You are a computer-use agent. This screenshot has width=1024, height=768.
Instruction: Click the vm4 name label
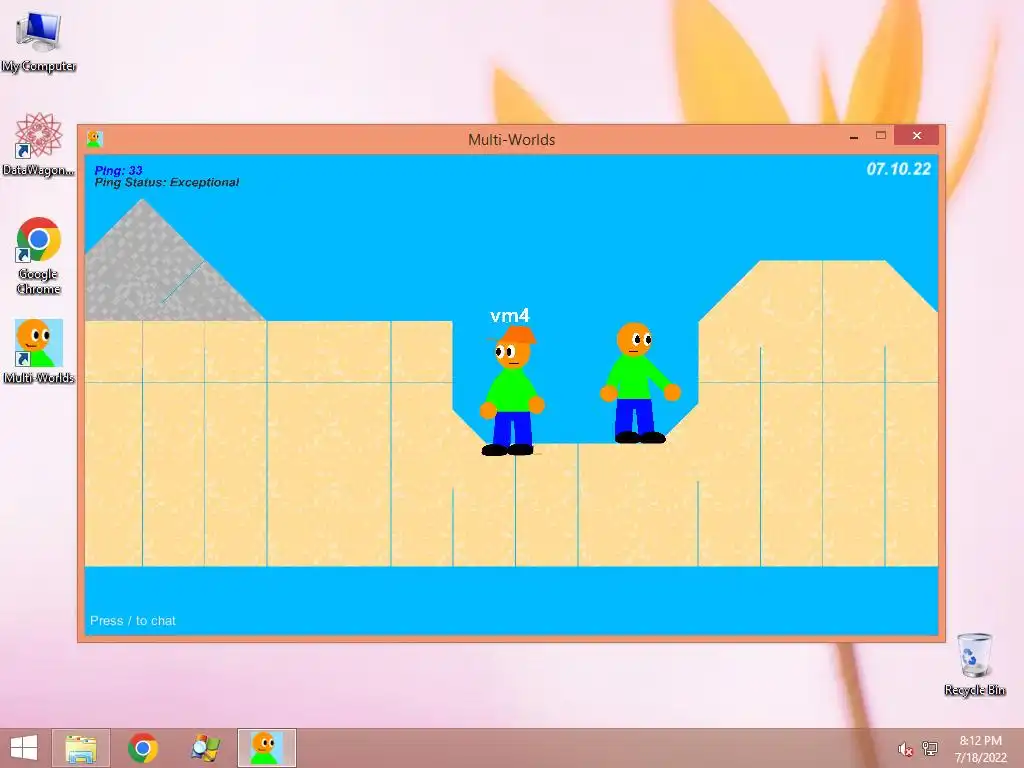510,316
